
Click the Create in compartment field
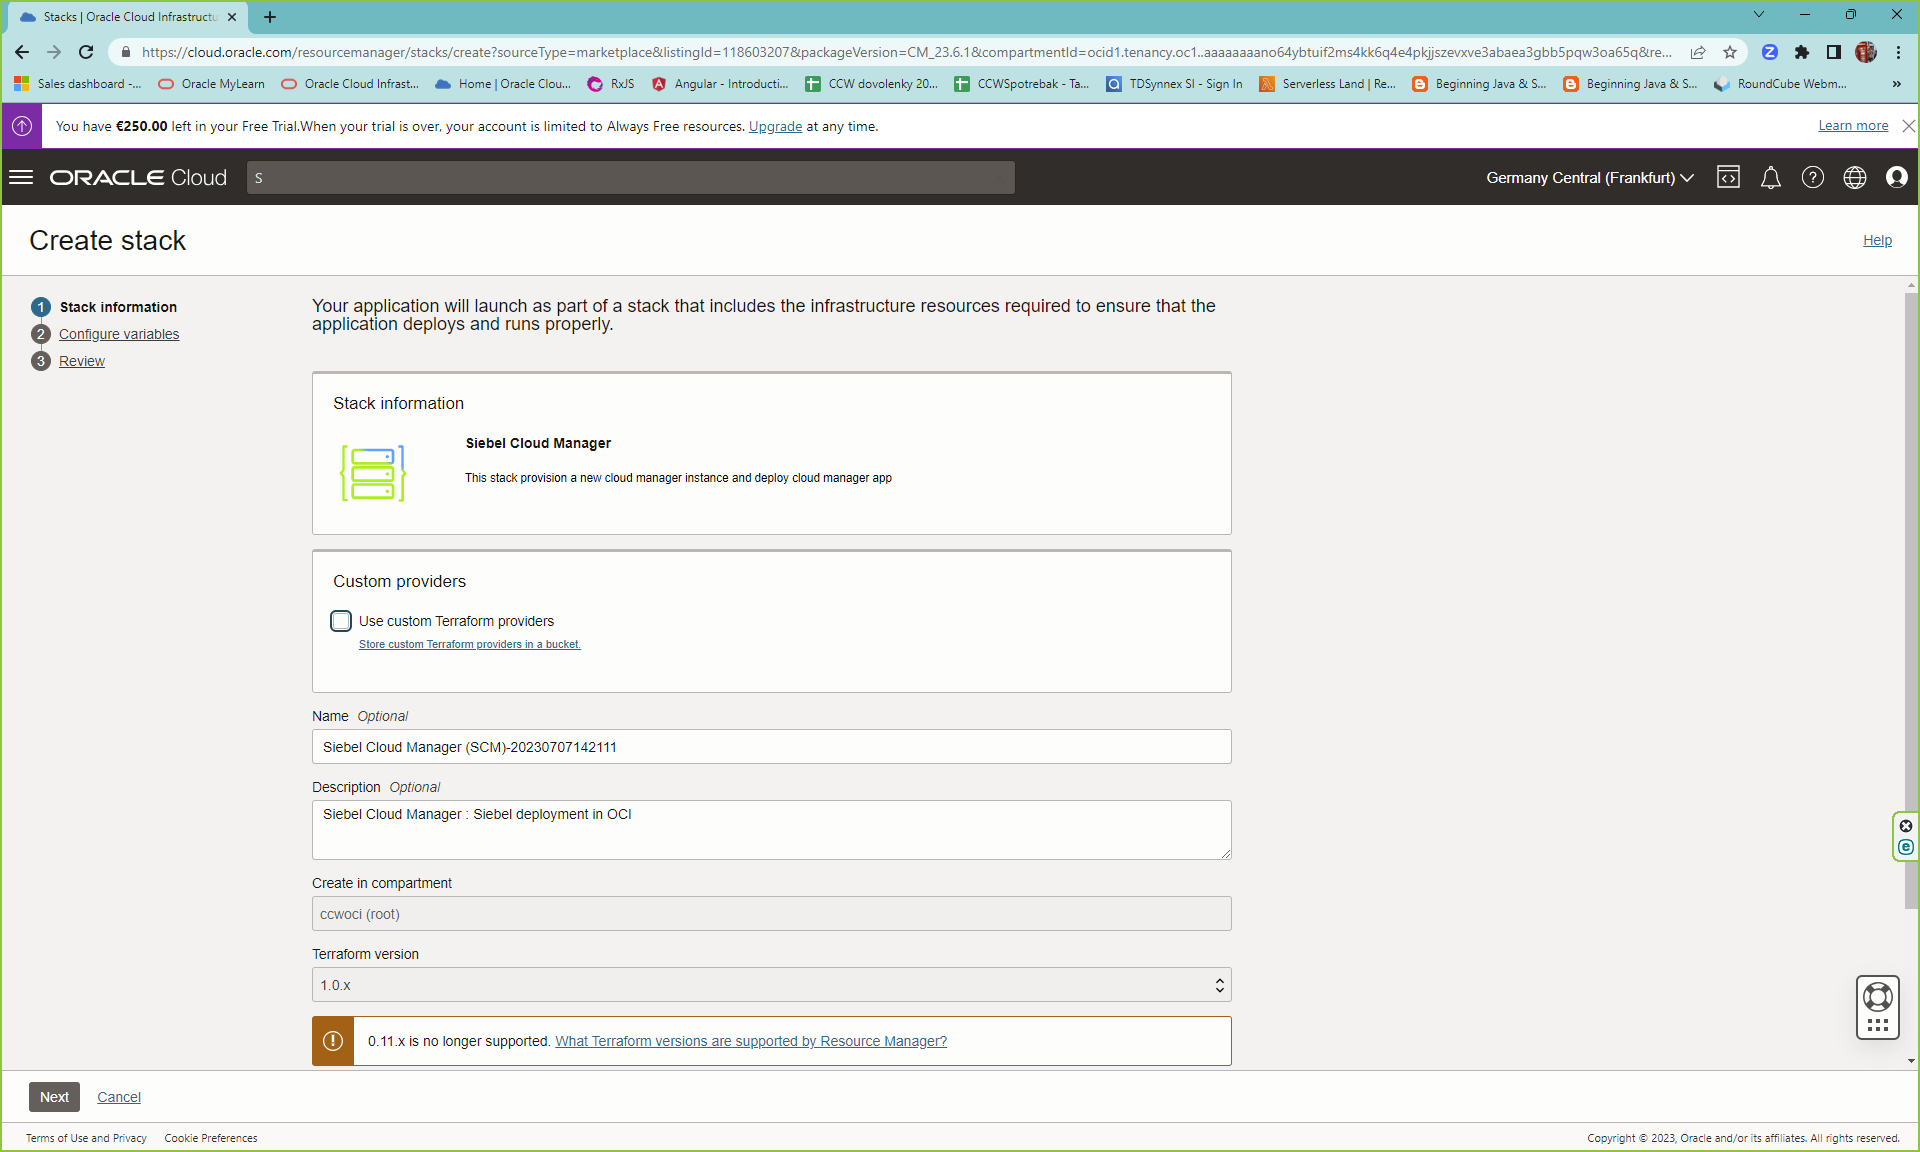pos(771,914)
